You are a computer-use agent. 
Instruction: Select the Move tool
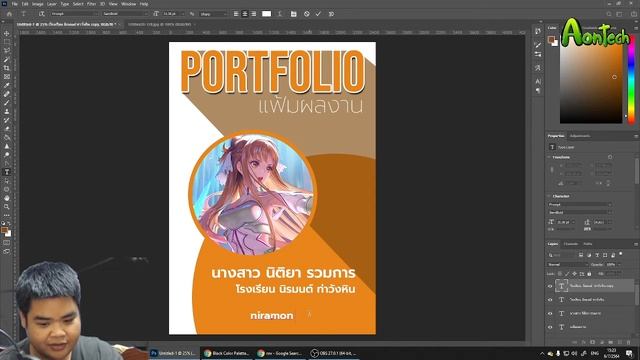pyautogui.click(x=7, y=33)
